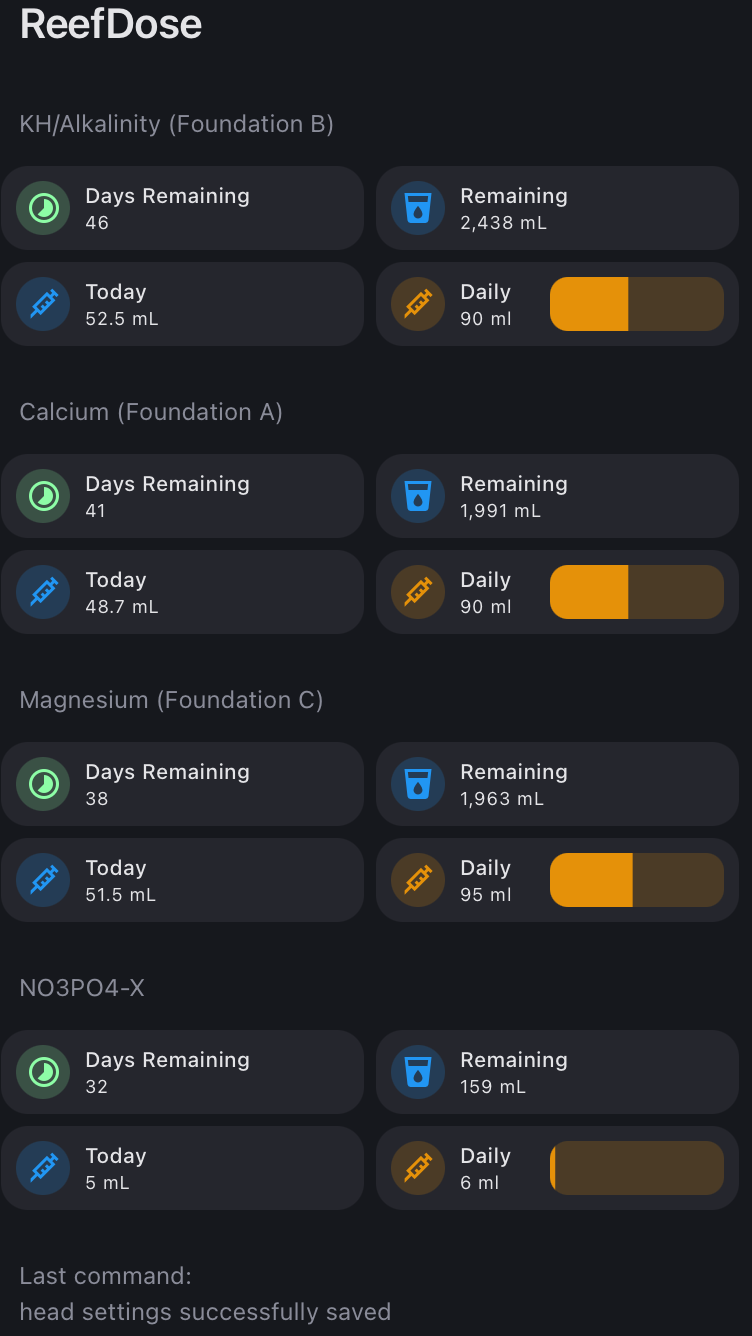Click the NO3PO4-X Today syringe icon
The image size is (752, 1336).
pos(43,1168)
